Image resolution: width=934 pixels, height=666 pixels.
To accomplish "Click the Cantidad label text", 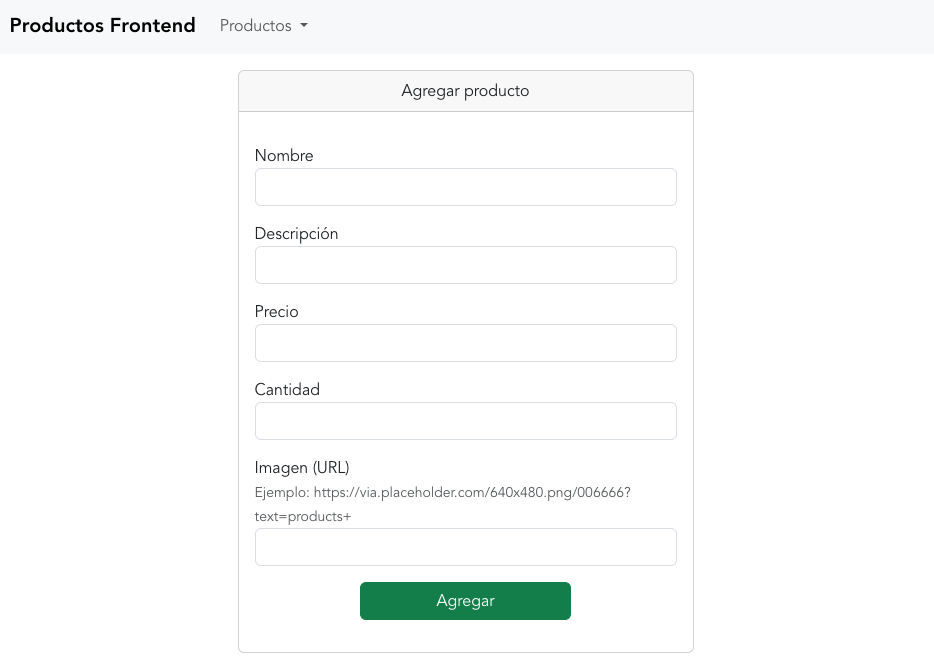I will (287, 389).
